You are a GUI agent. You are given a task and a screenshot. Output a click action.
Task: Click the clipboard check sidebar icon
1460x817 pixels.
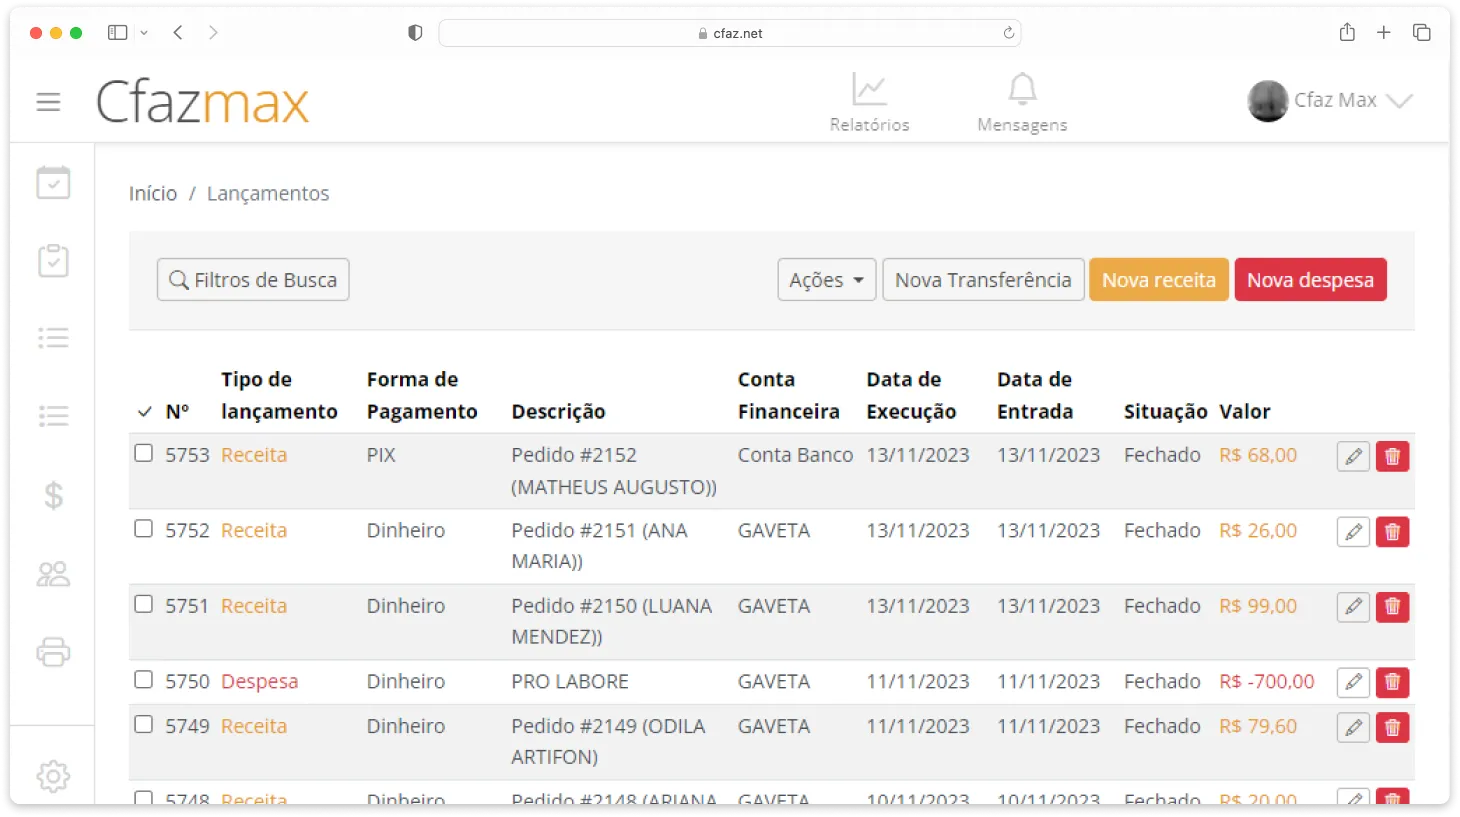(53, 261)
